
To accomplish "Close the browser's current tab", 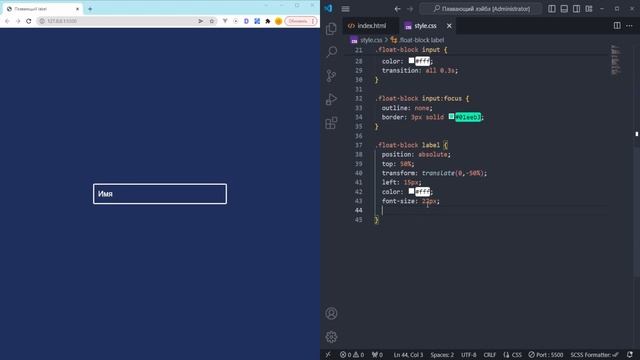I will [77, 9].
